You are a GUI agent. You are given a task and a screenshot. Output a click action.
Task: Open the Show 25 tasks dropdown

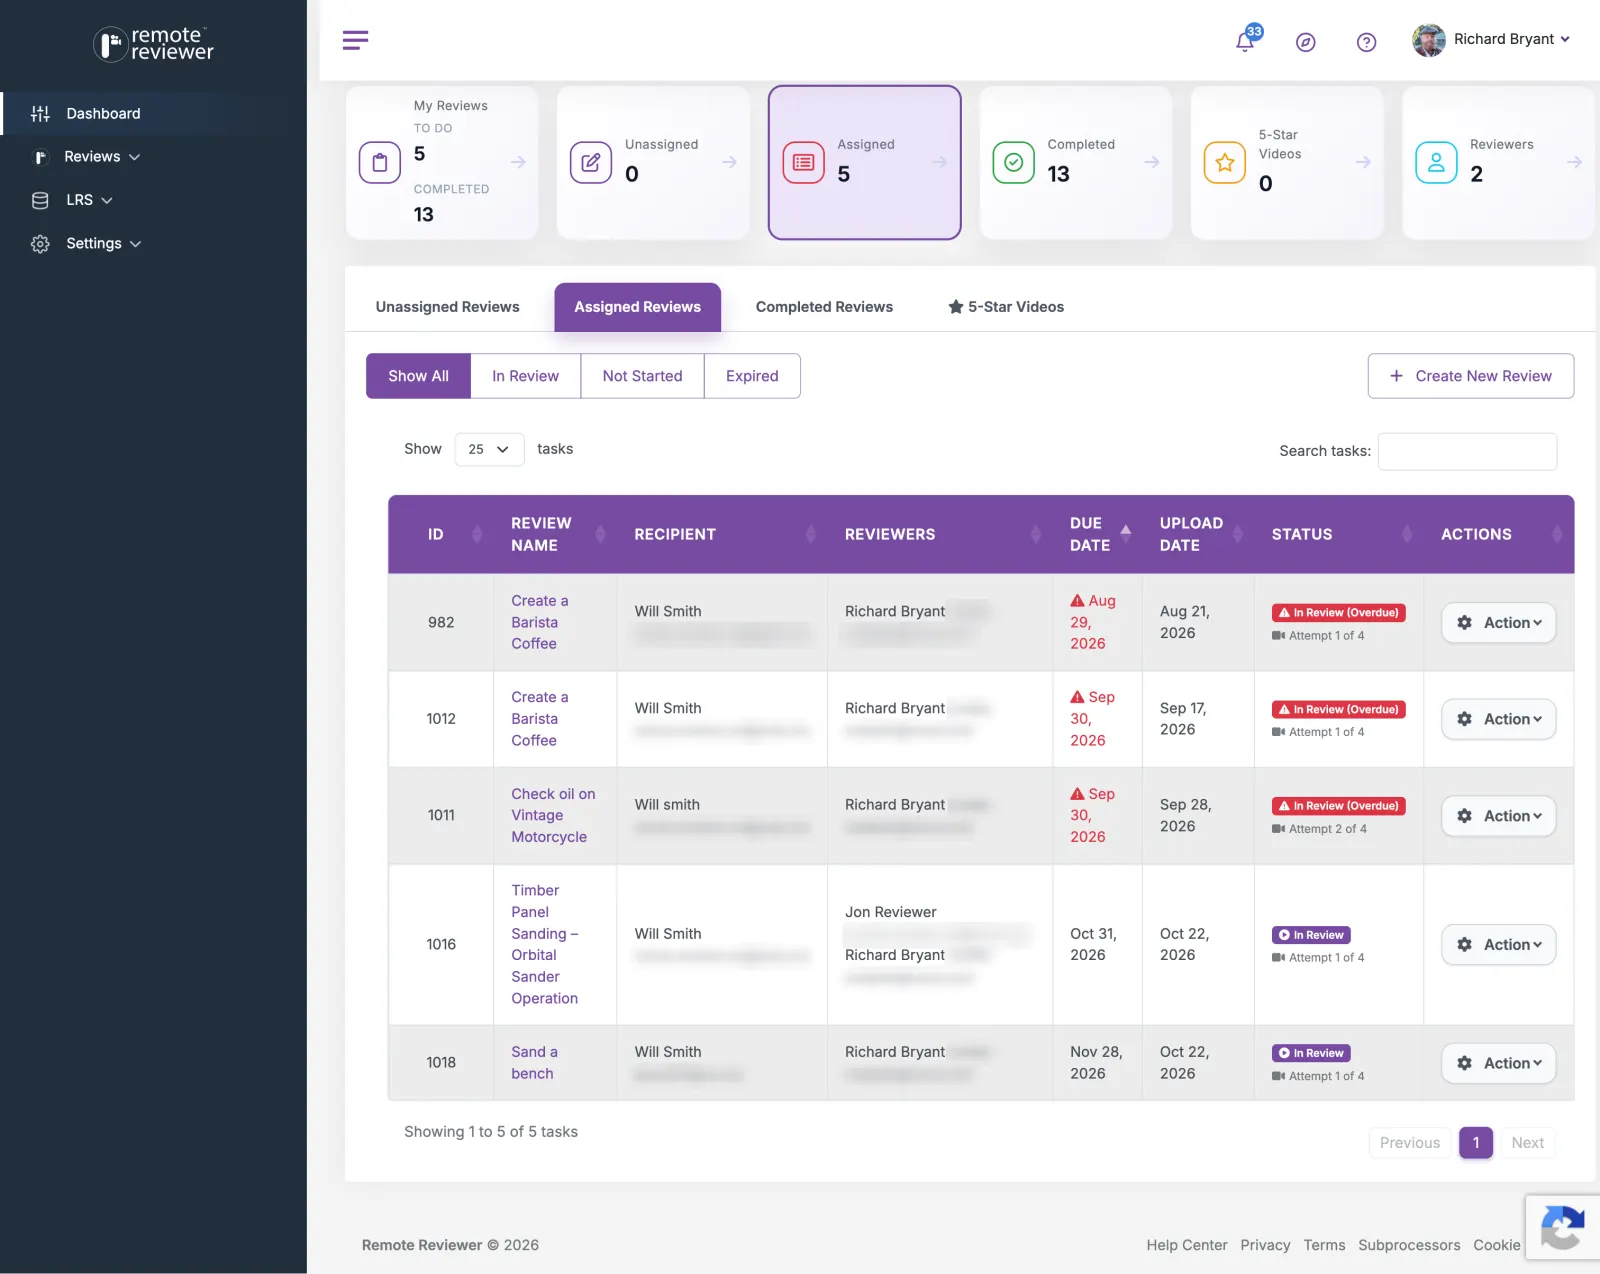point(489,450)
